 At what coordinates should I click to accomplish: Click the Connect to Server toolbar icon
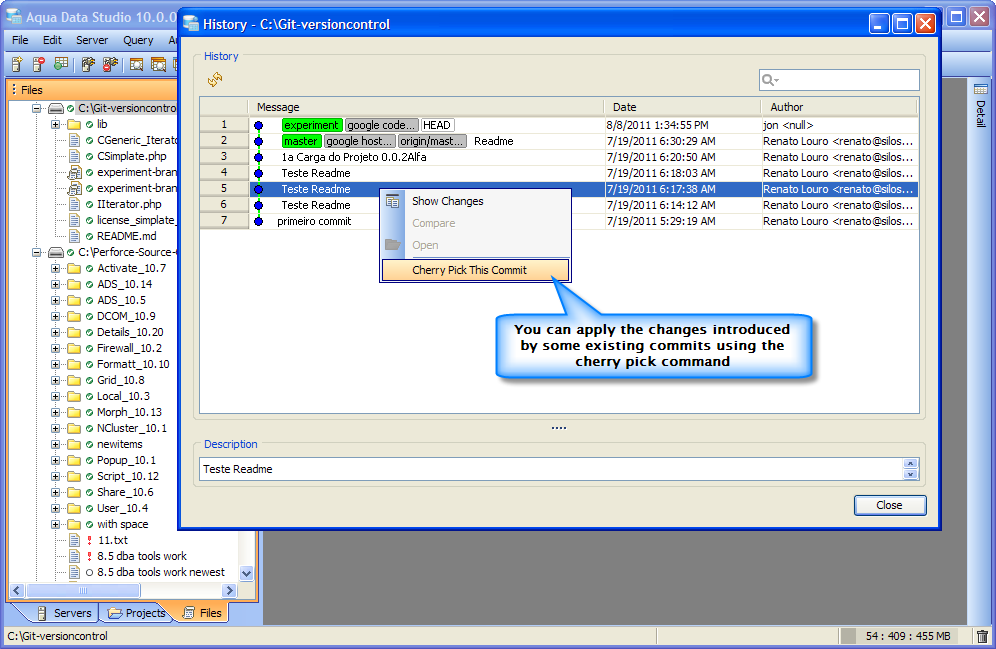[88, 64]
